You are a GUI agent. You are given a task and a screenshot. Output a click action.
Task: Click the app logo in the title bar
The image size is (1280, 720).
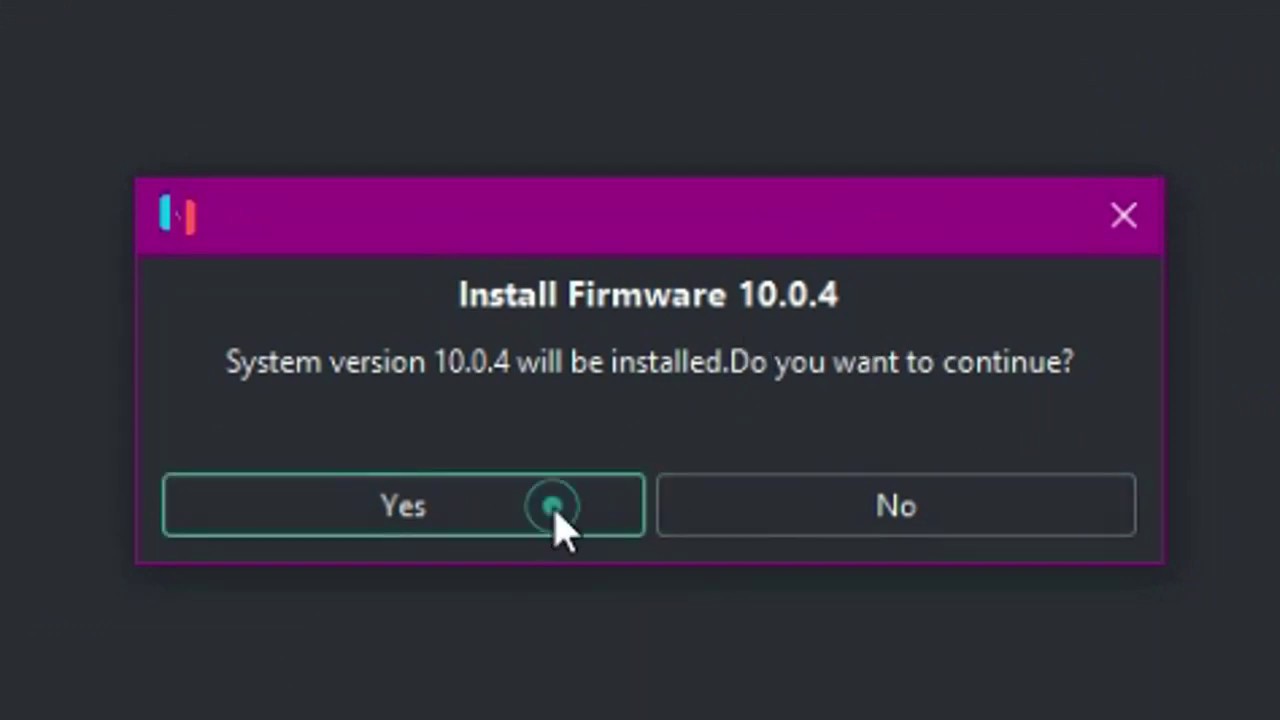(x=178, y=215)
